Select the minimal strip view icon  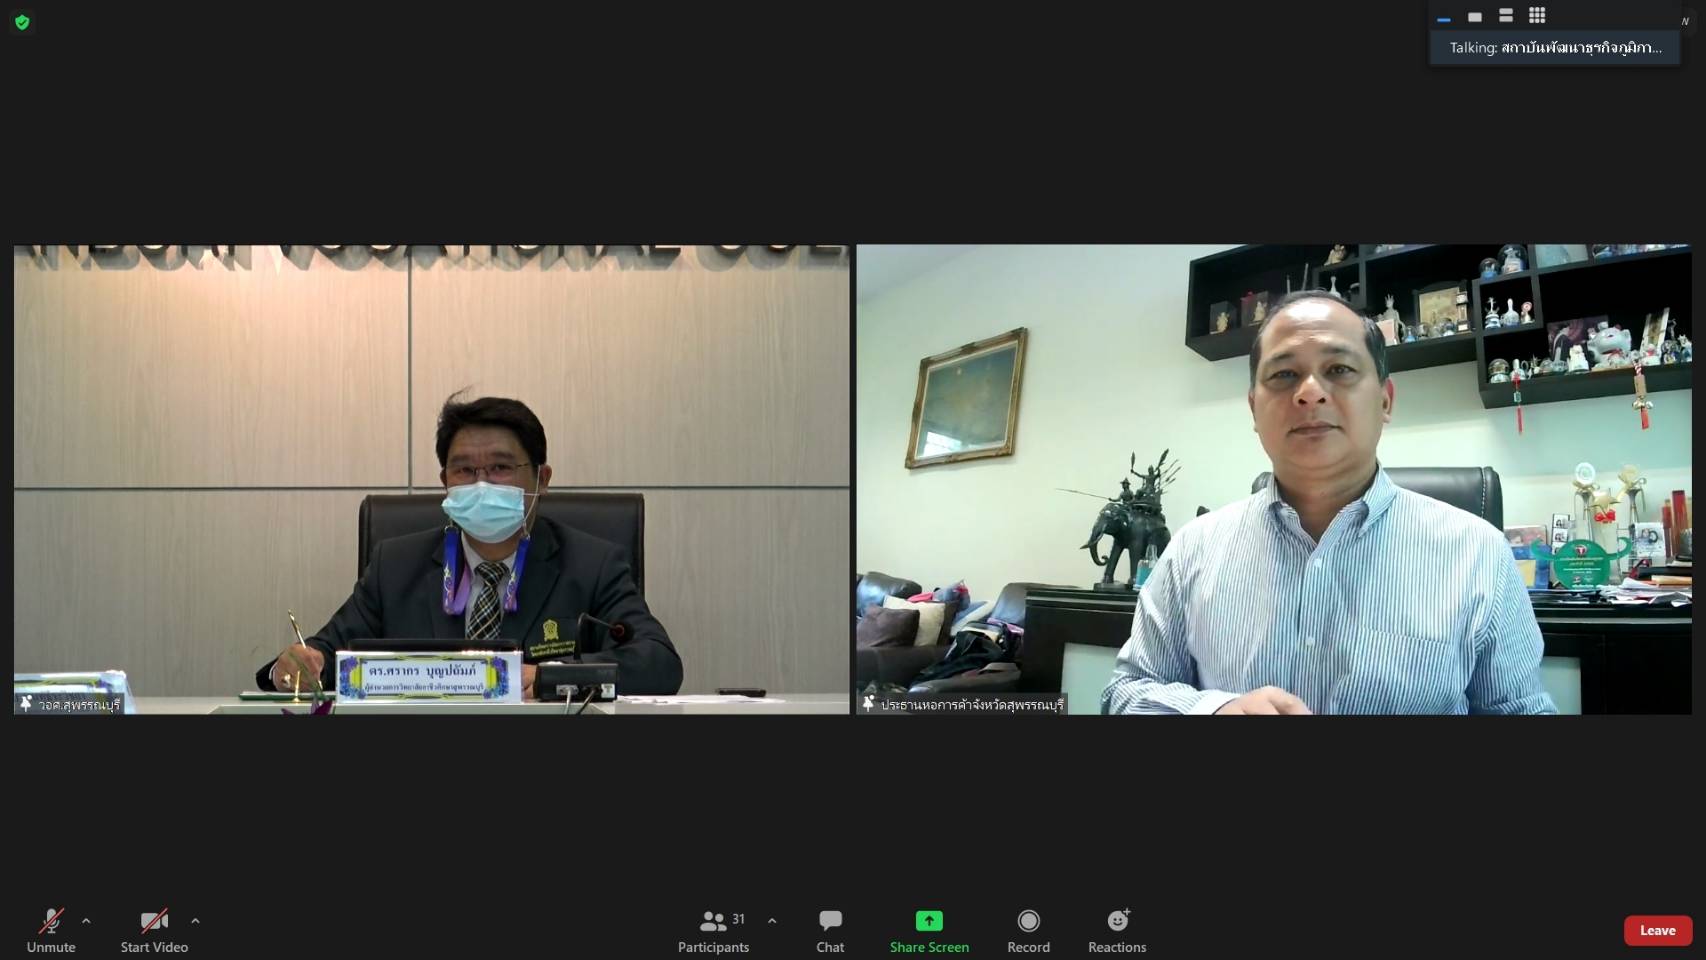point(1443,18)
